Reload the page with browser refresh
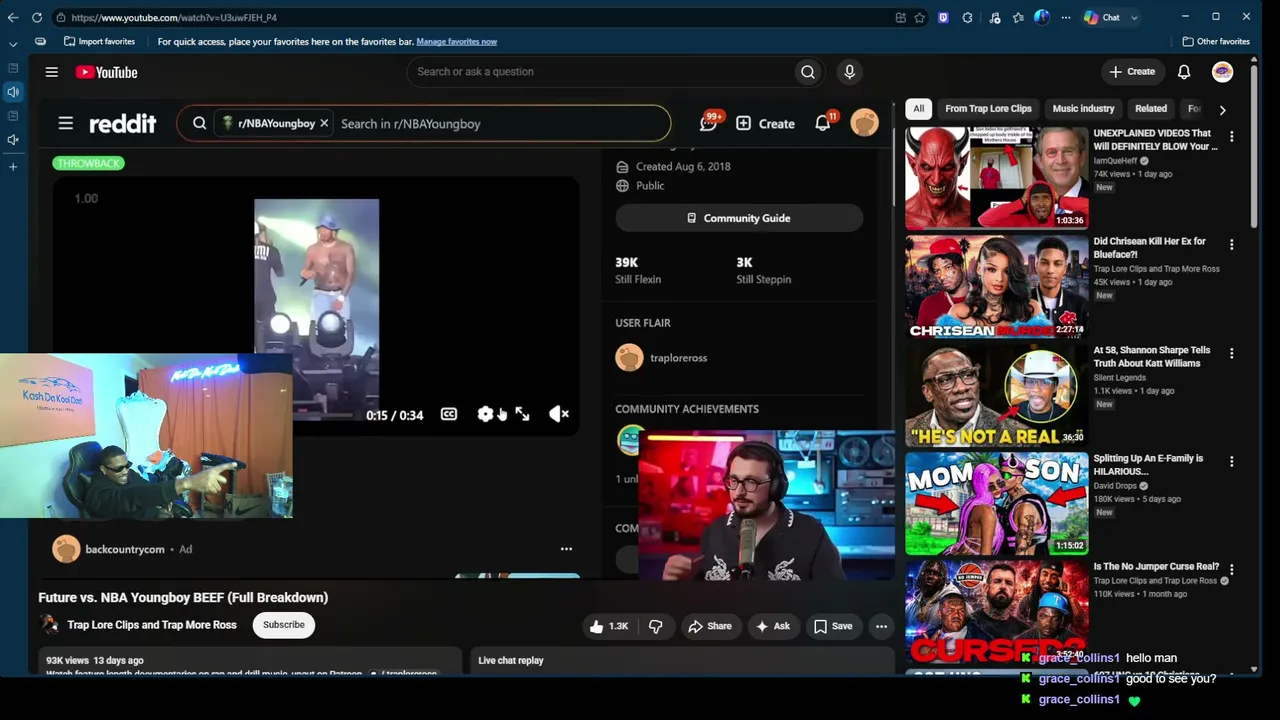 coord(37,17)
